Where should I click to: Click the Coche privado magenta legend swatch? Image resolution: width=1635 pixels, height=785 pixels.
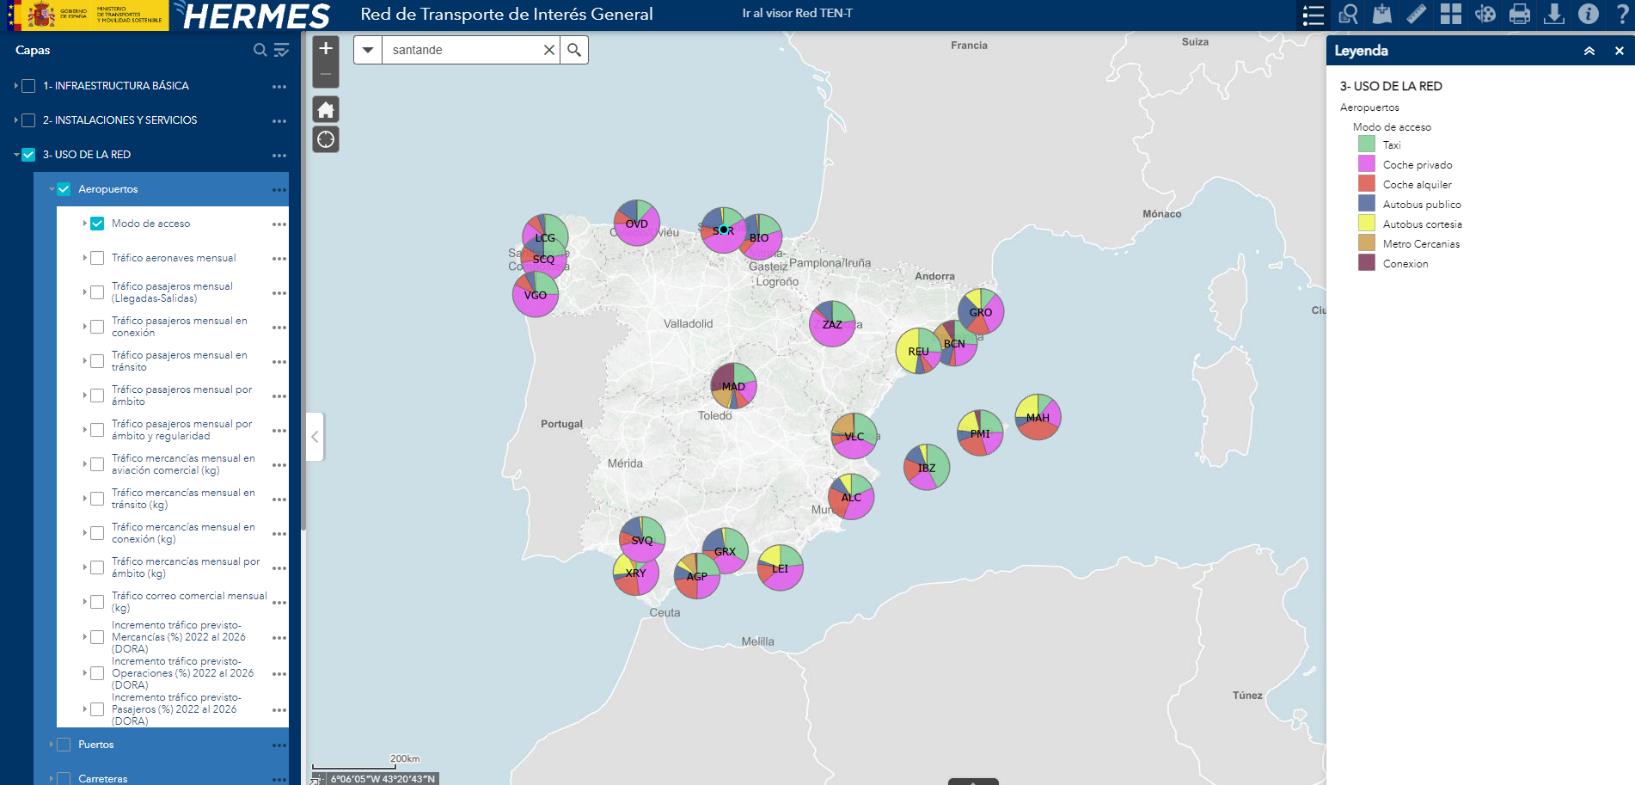pyautogui.click(x=1366, y=165)
